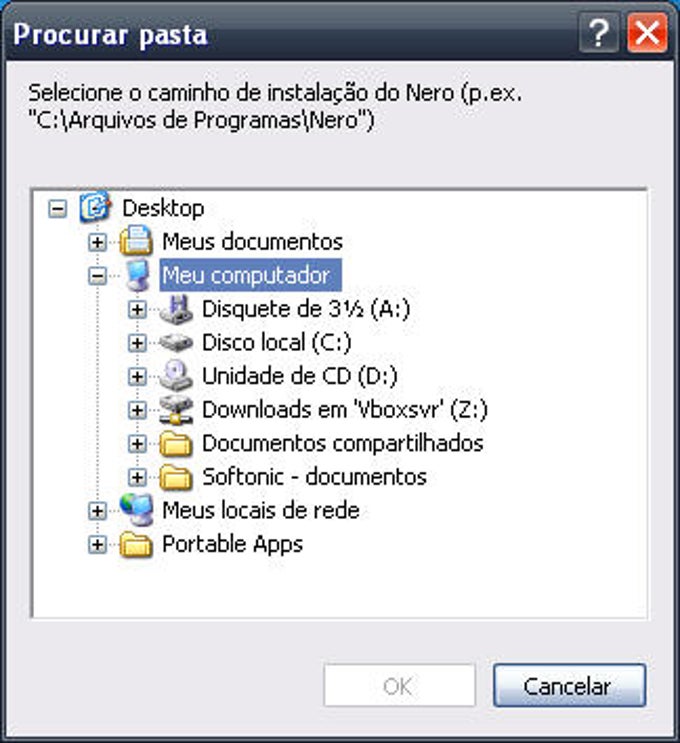Click the Meus locais de rede icon
Image resolution: width=680 pixels, height=743 pixels.
click(x=136, y=510)
